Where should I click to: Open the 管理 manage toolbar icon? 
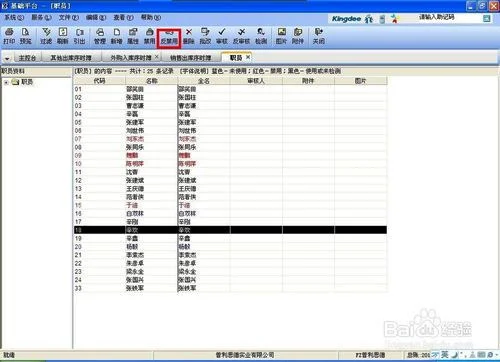pyautogui.click(x=100, y=36)
